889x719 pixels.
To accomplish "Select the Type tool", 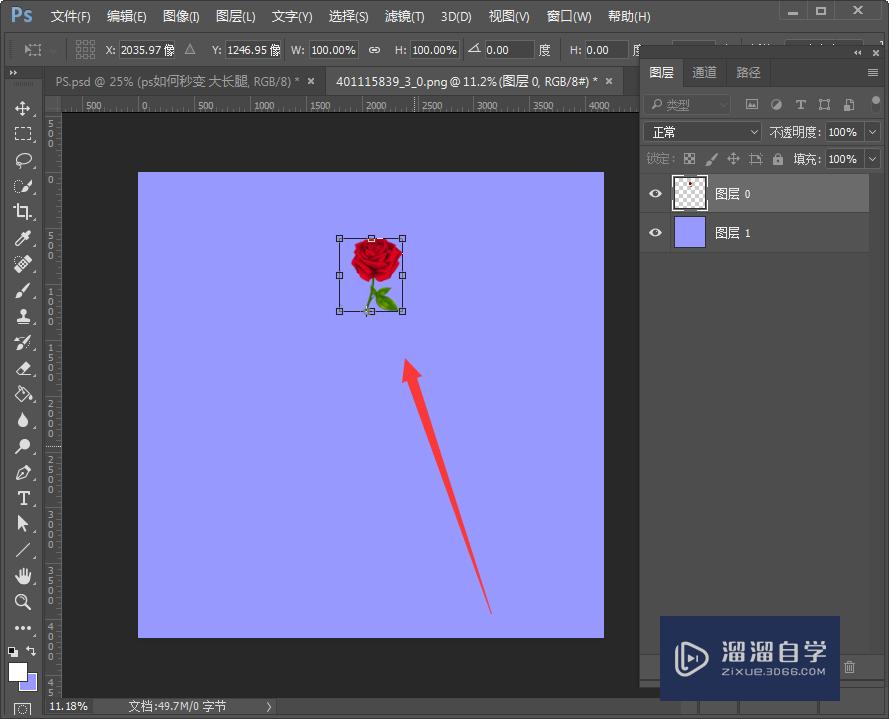I will coord(23,498).
